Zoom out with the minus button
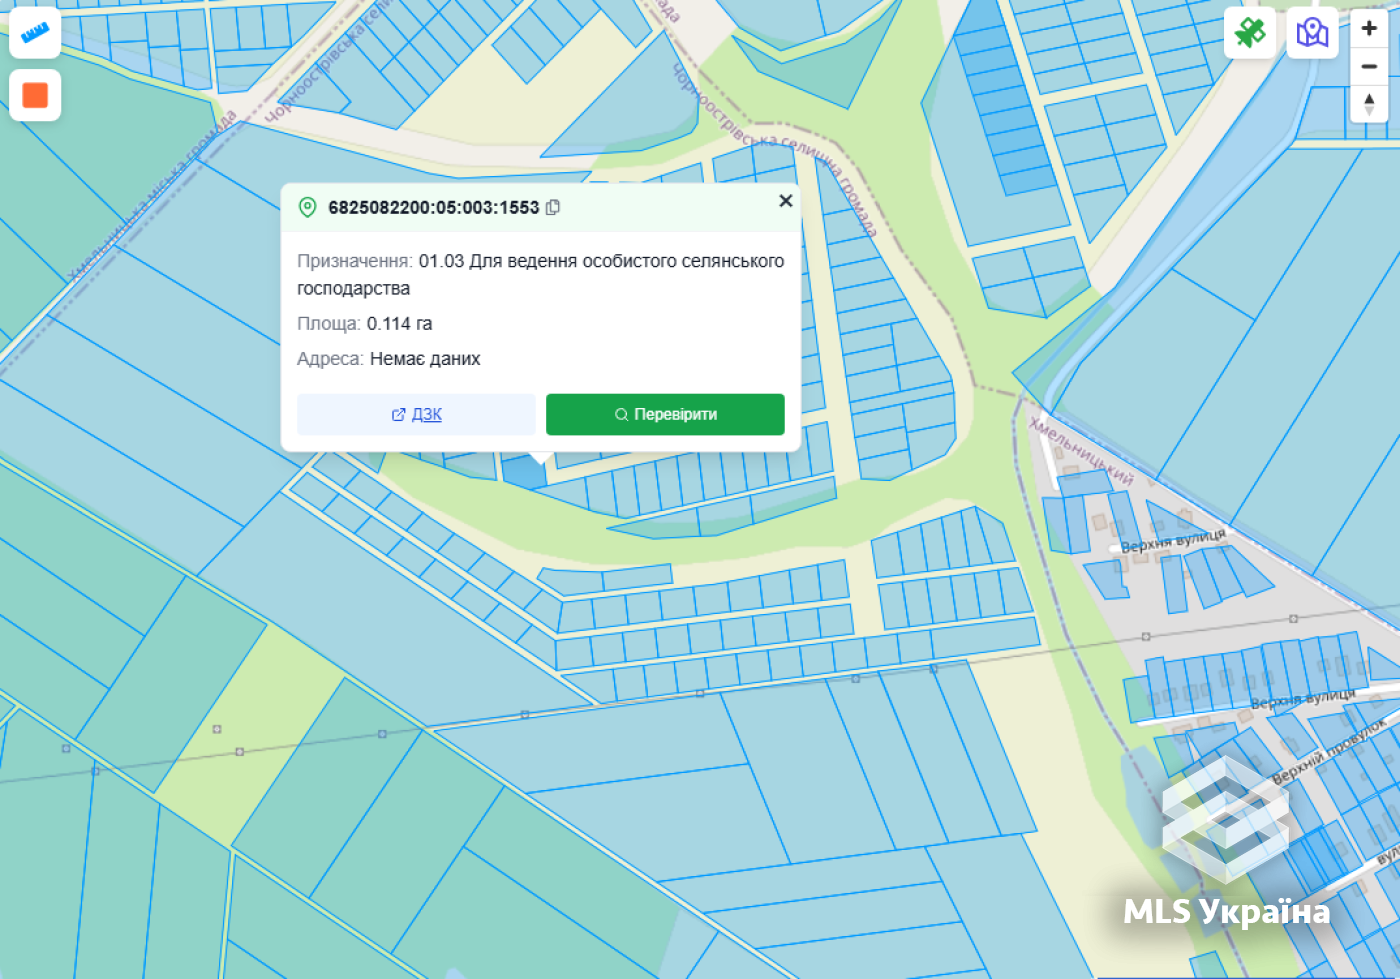This screenshot has width=1400, height=979. [1369, 66]
